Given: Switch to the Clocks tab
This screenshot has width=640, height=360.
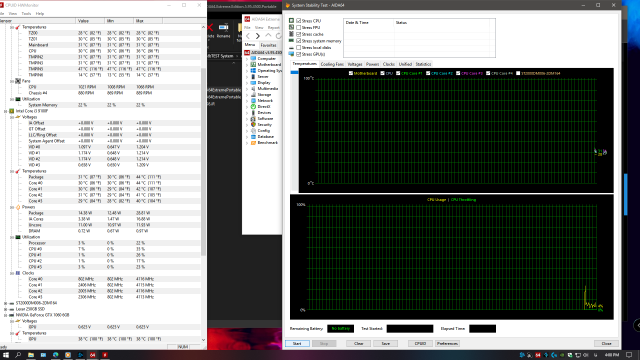Looking at the screenshot, I should (389, 64).
